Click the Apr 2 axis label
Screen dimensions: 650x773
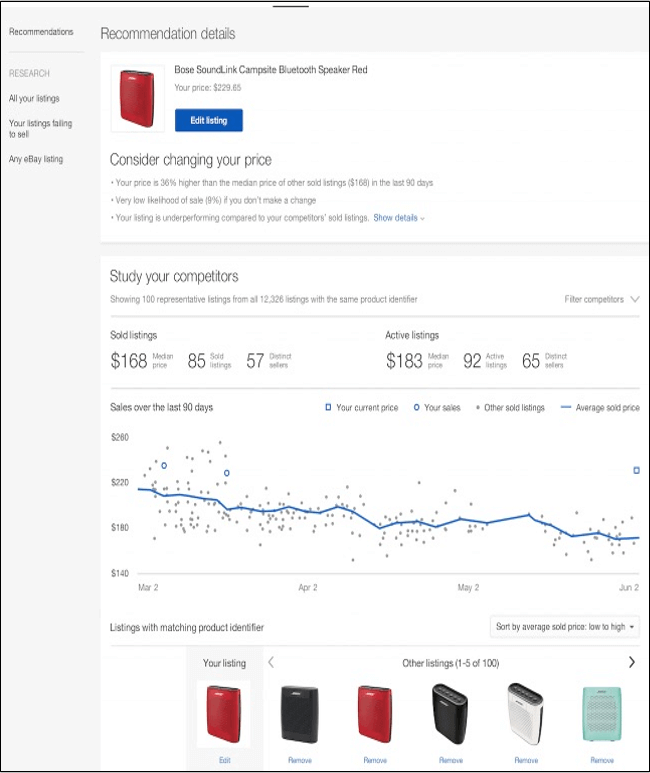point(308,587)
